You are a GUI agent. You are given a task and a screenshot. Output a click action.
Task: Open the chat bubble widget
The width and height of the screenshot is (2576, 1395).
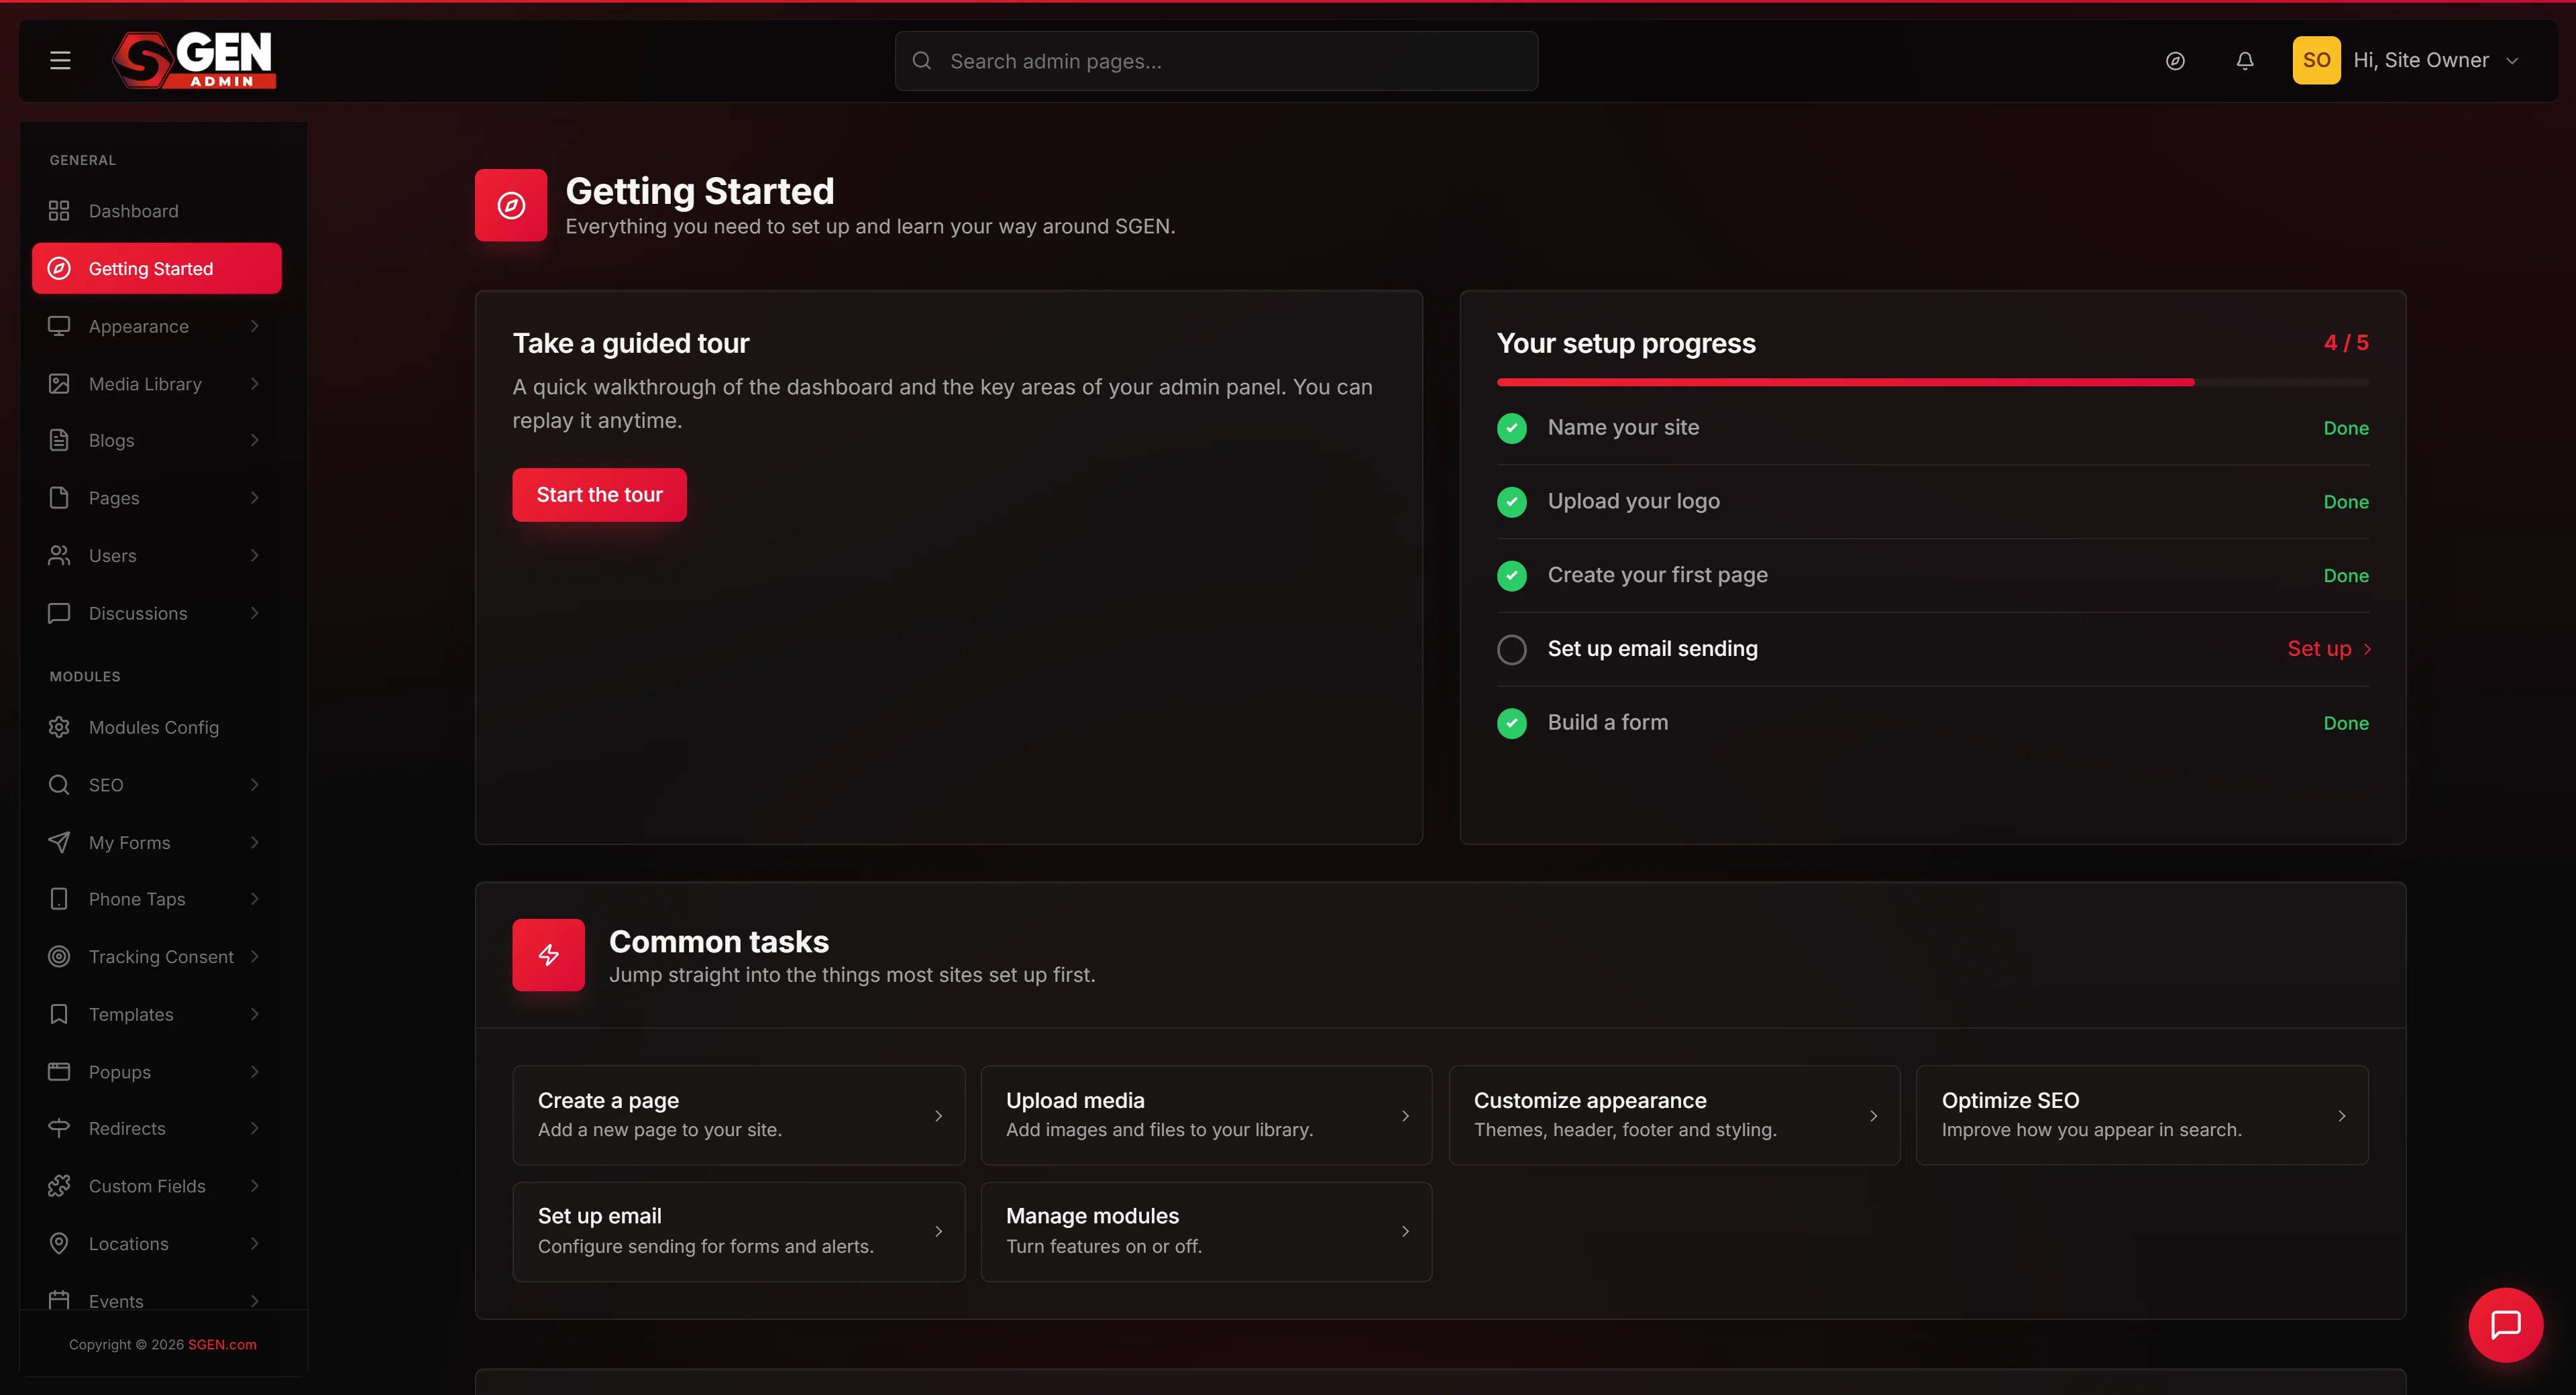point(2505,1324)
